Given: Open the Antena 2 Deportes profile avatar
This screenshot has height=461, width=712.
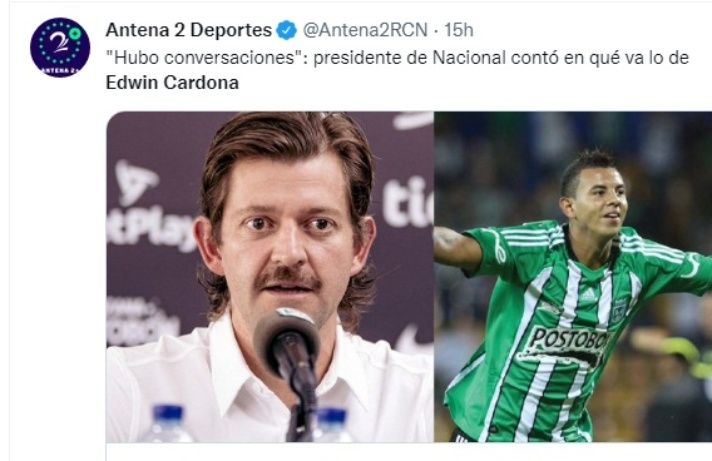Looking at the screenshot, I should tap(60, 47).
